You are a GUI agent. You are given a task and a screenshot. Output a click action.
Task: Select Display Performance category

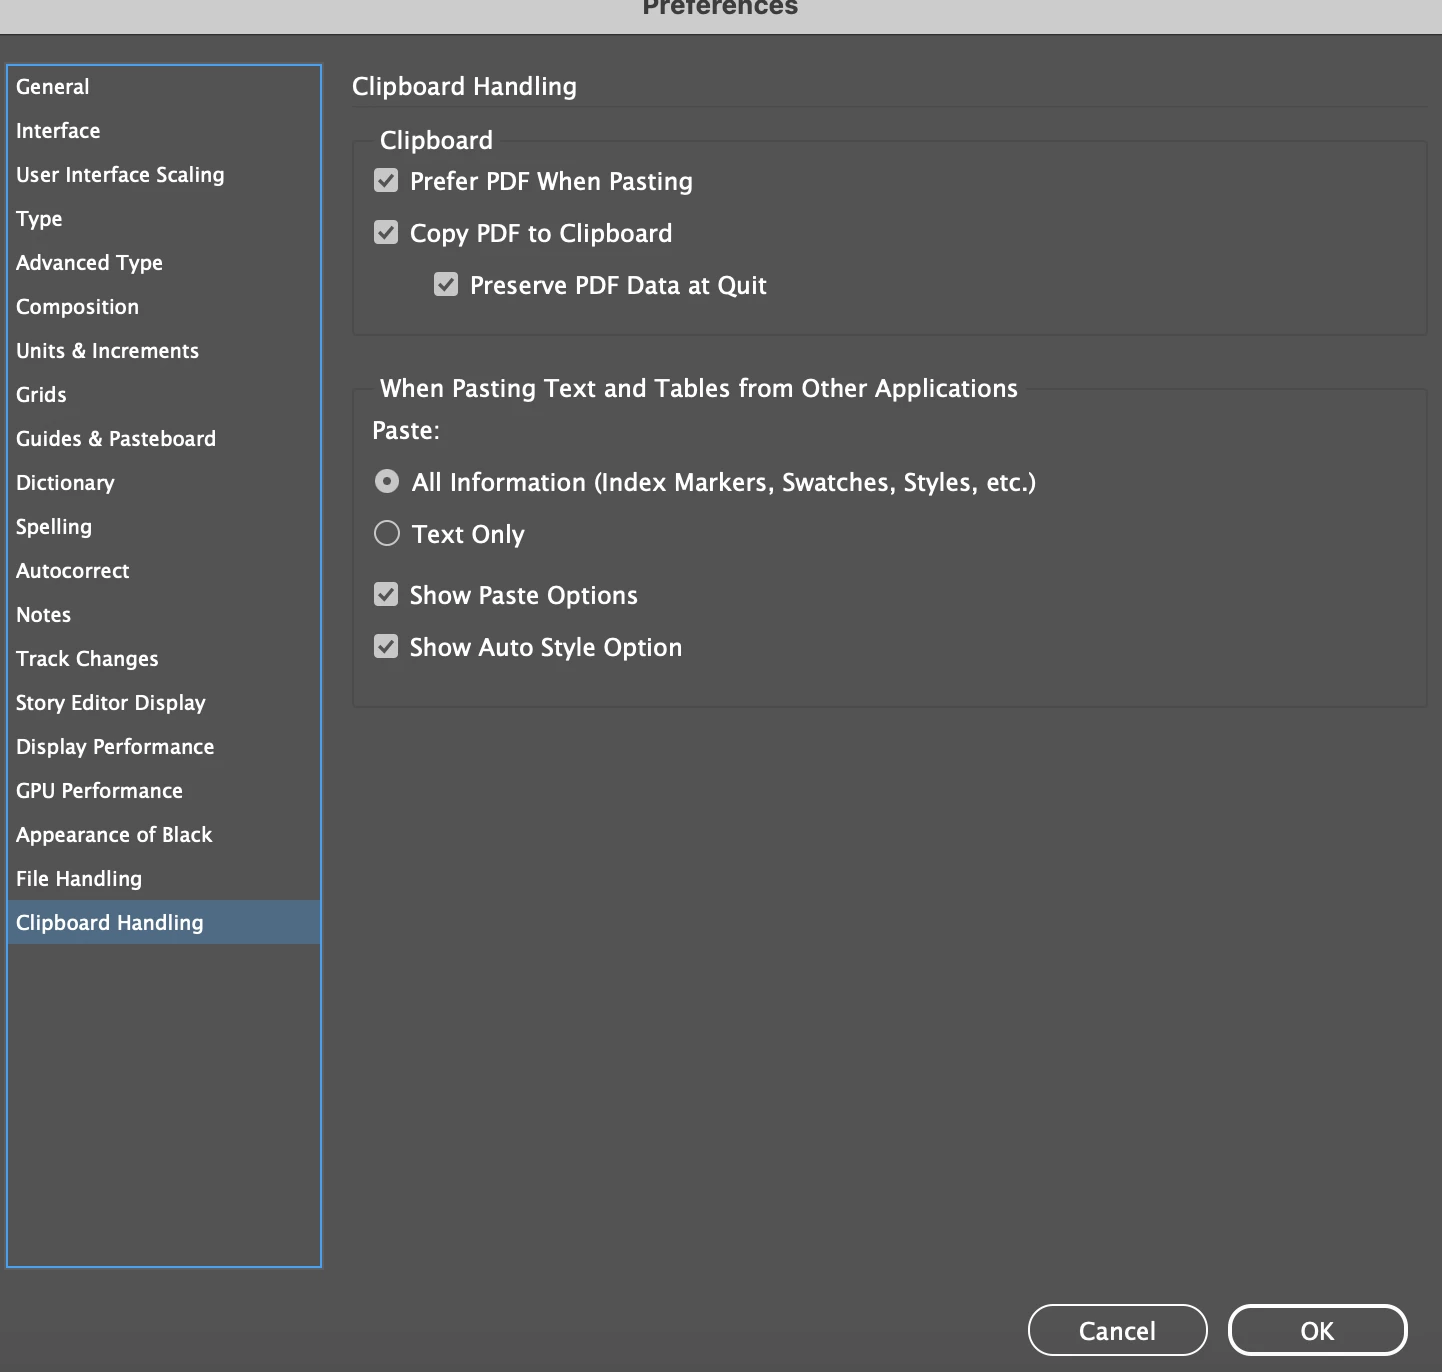(164, 747)
